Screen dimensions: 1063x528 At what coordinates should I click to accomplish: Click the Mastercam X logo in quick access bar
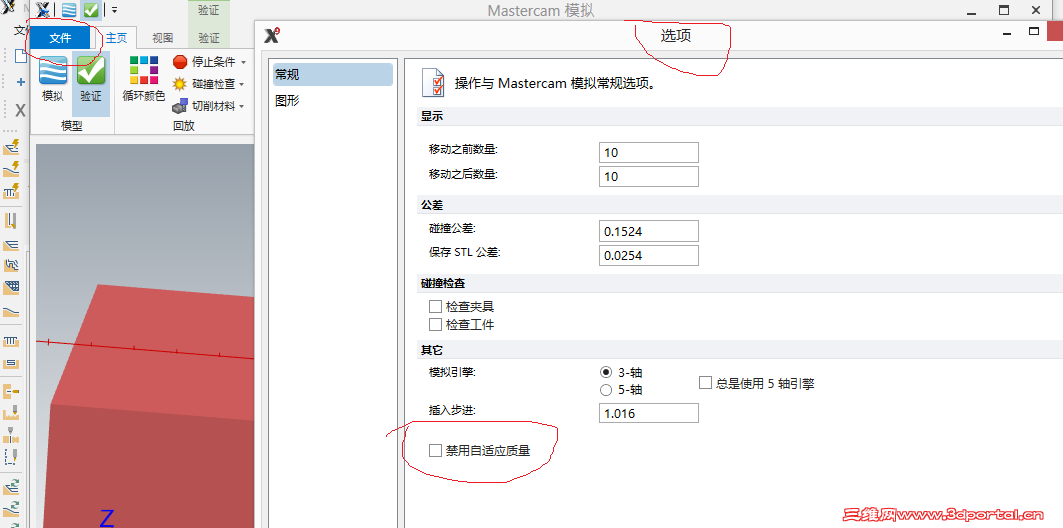43,10
